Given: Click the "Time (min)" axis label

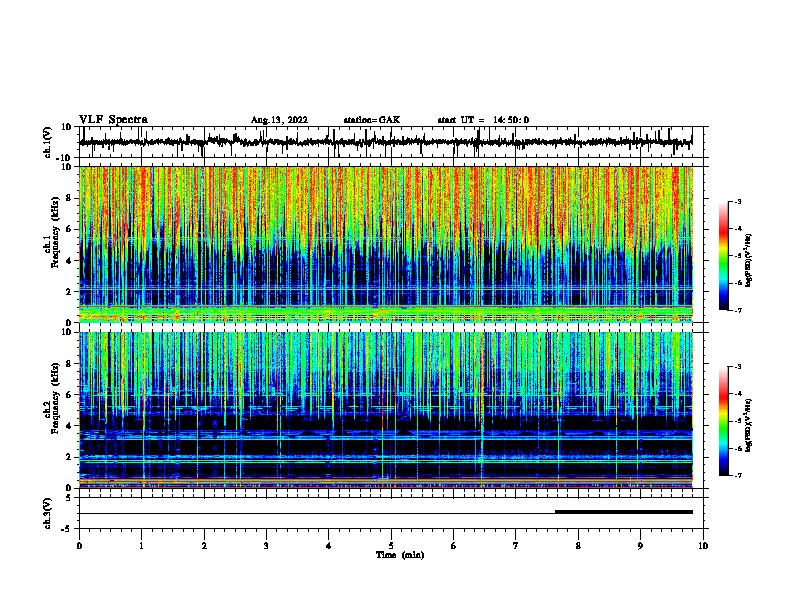Looking at the screenshot, I should click(400, 555).
